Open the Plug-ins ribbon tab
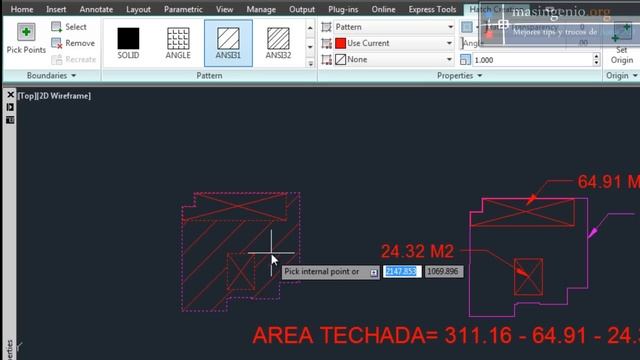640x360 pixels. [x=343, y=9]
